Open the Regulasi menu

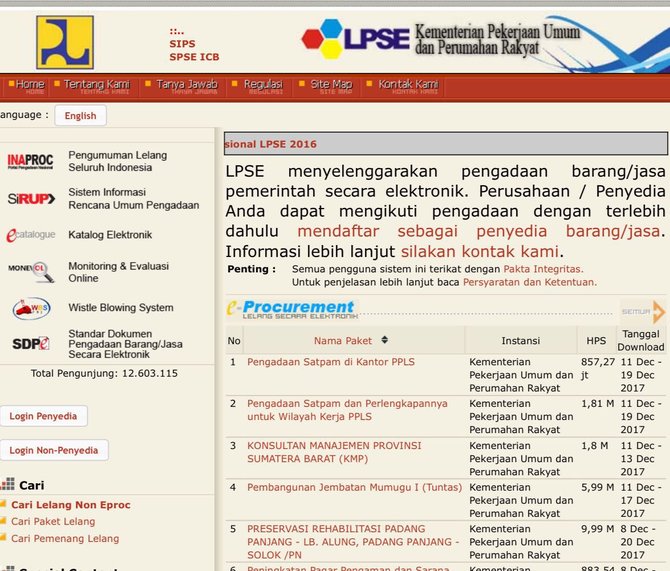coord(258,85)
